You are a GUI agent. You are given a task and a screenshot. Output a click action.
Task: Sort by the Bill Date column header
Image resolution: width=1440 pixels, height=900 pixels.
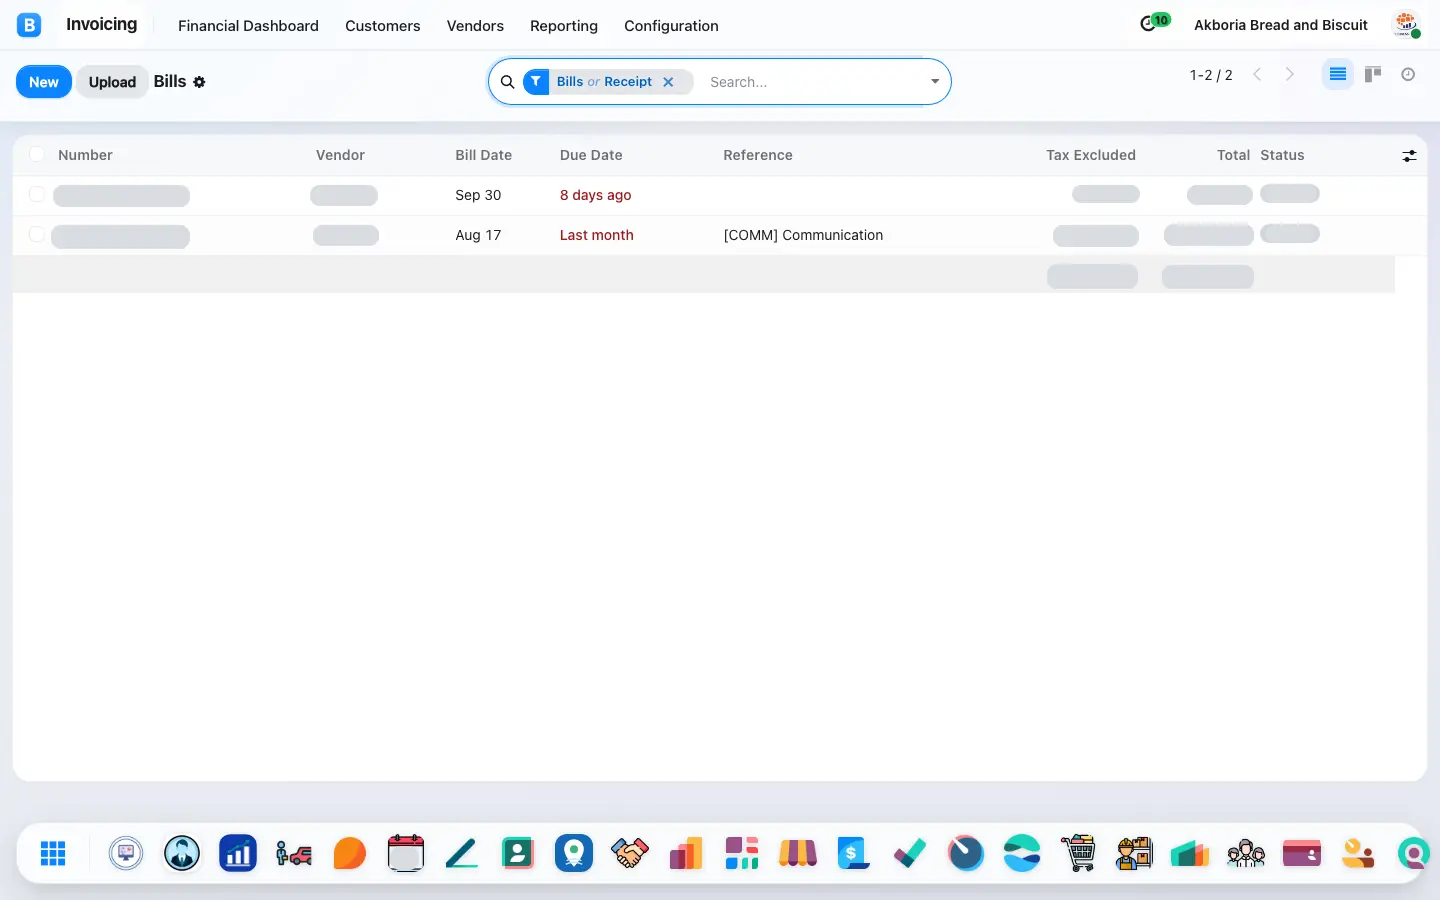[483, 155]
